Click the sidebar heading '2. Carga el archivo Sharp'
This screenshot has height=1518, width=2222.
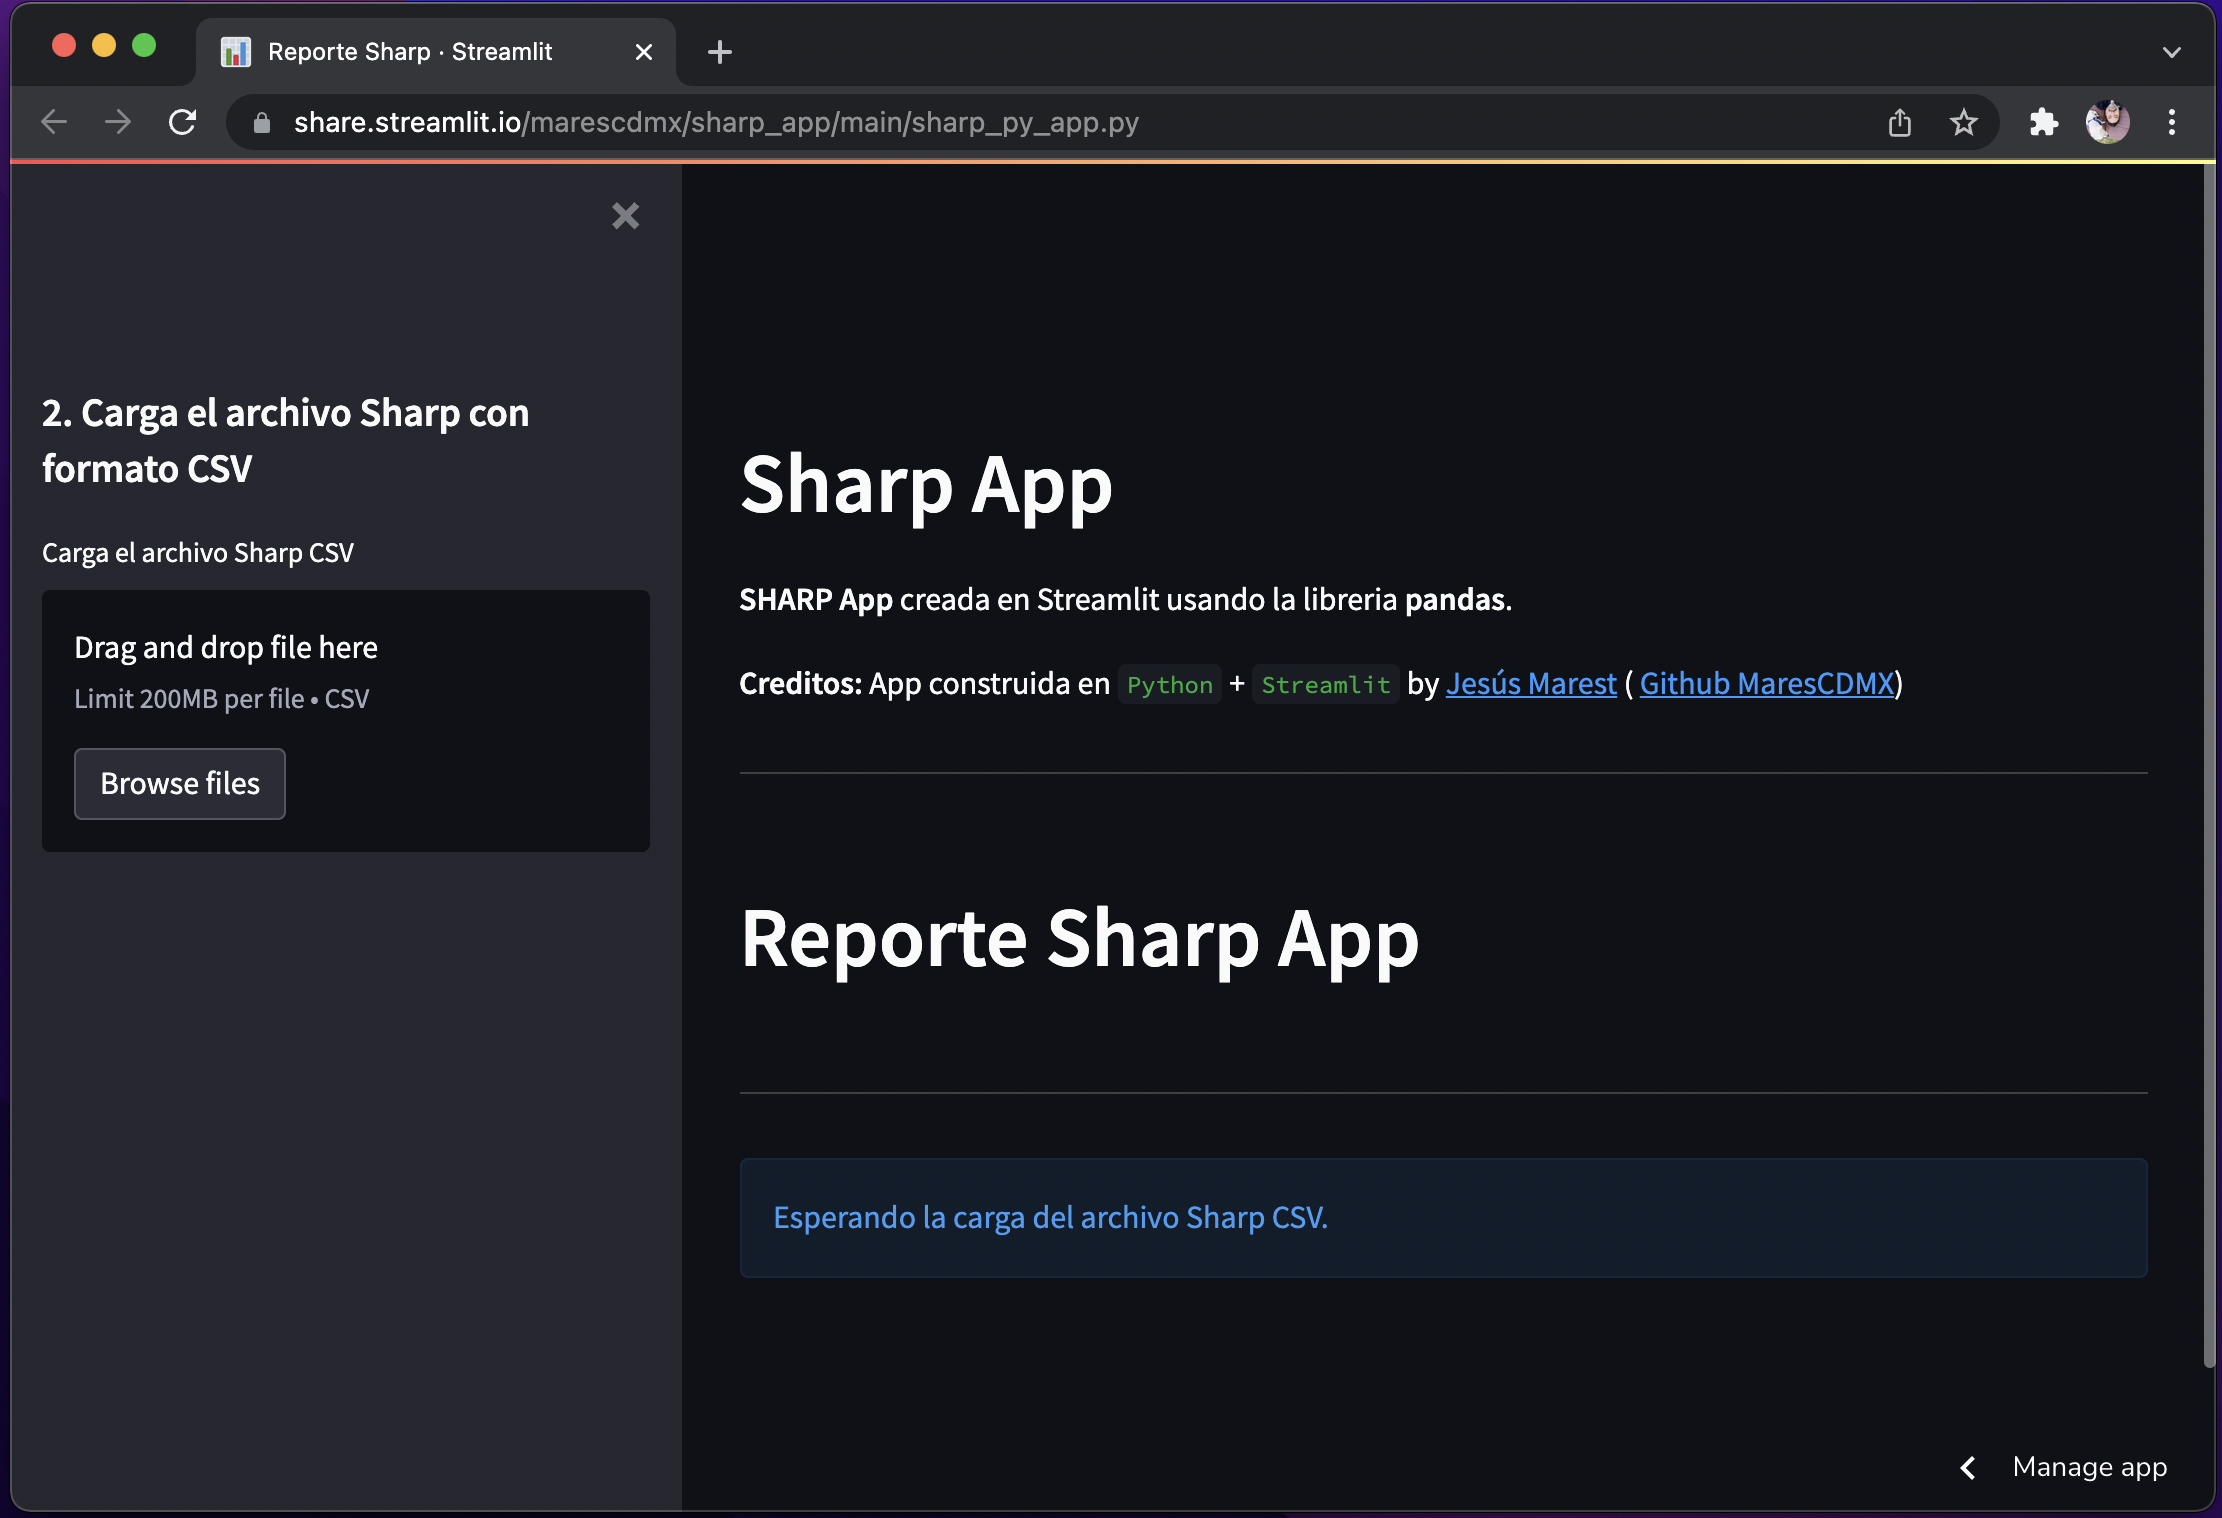coord(285,440)
